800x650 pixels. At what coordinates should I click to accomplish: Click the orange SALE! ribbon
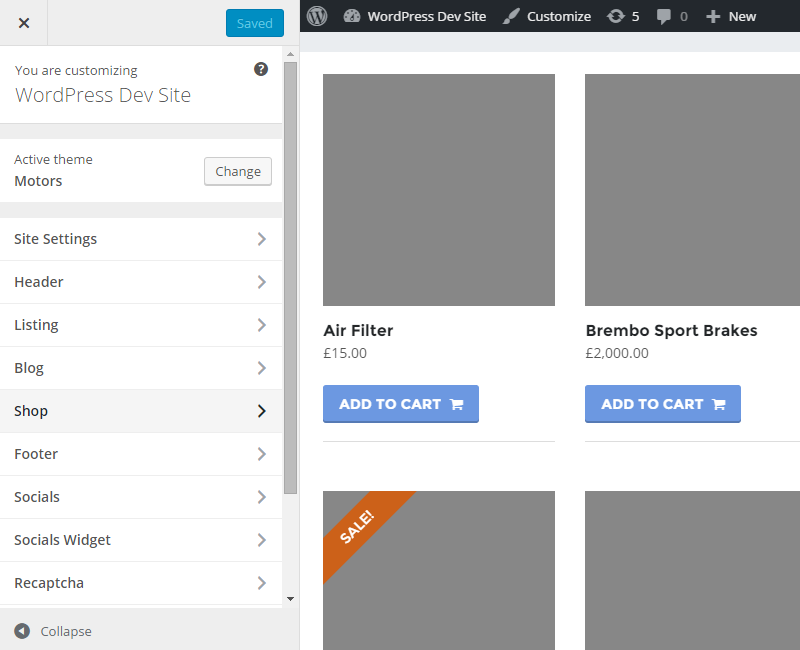(357, 526)
